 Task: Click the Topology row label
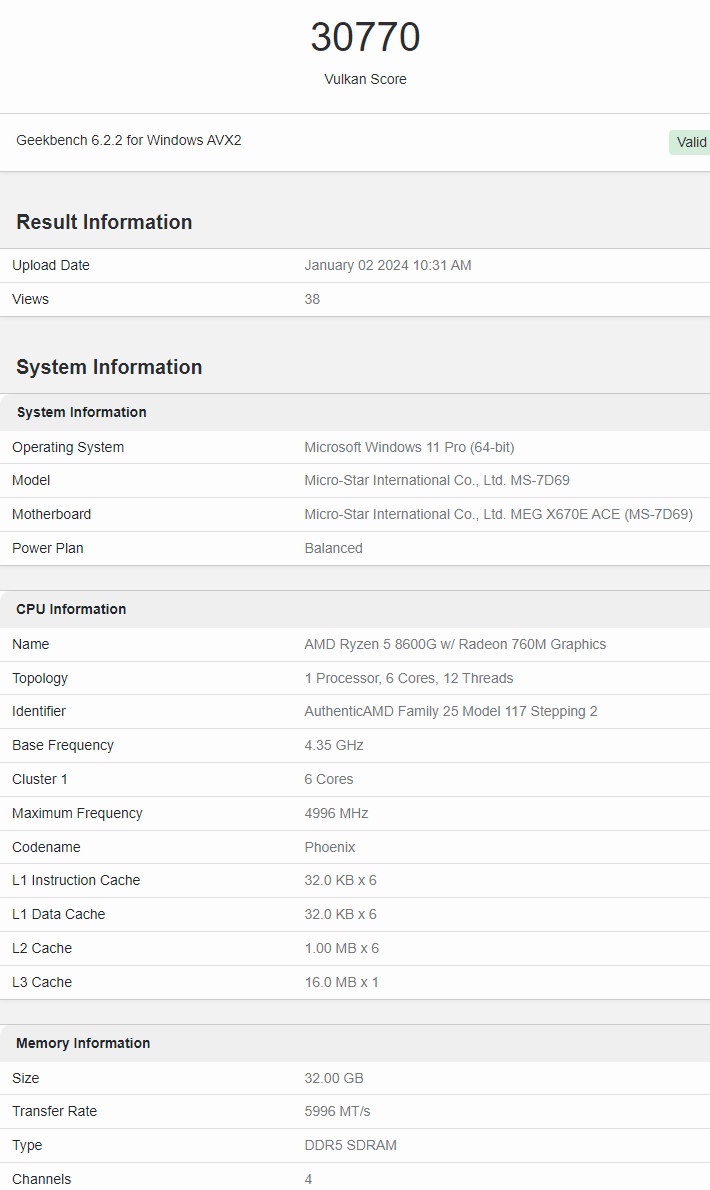click(39, 678)
